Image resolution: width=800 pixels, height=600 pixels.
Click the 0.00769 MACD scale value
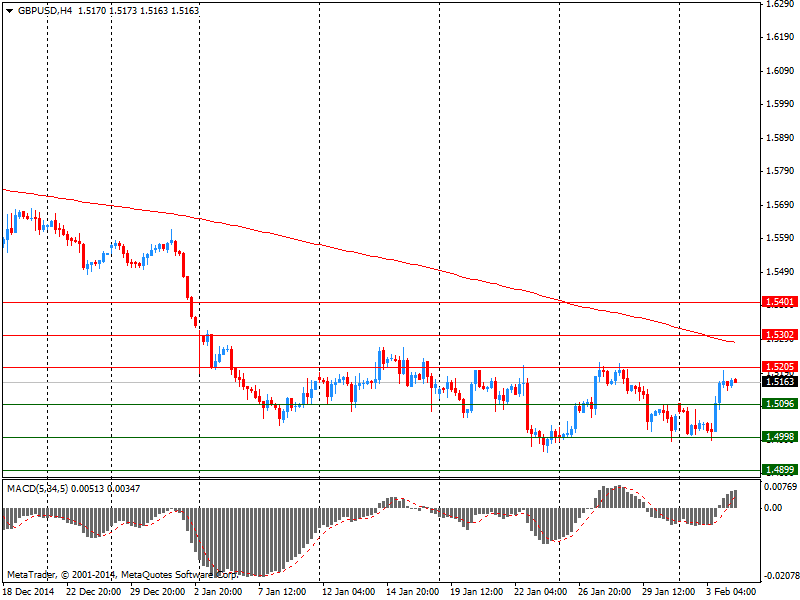point(780,487)
